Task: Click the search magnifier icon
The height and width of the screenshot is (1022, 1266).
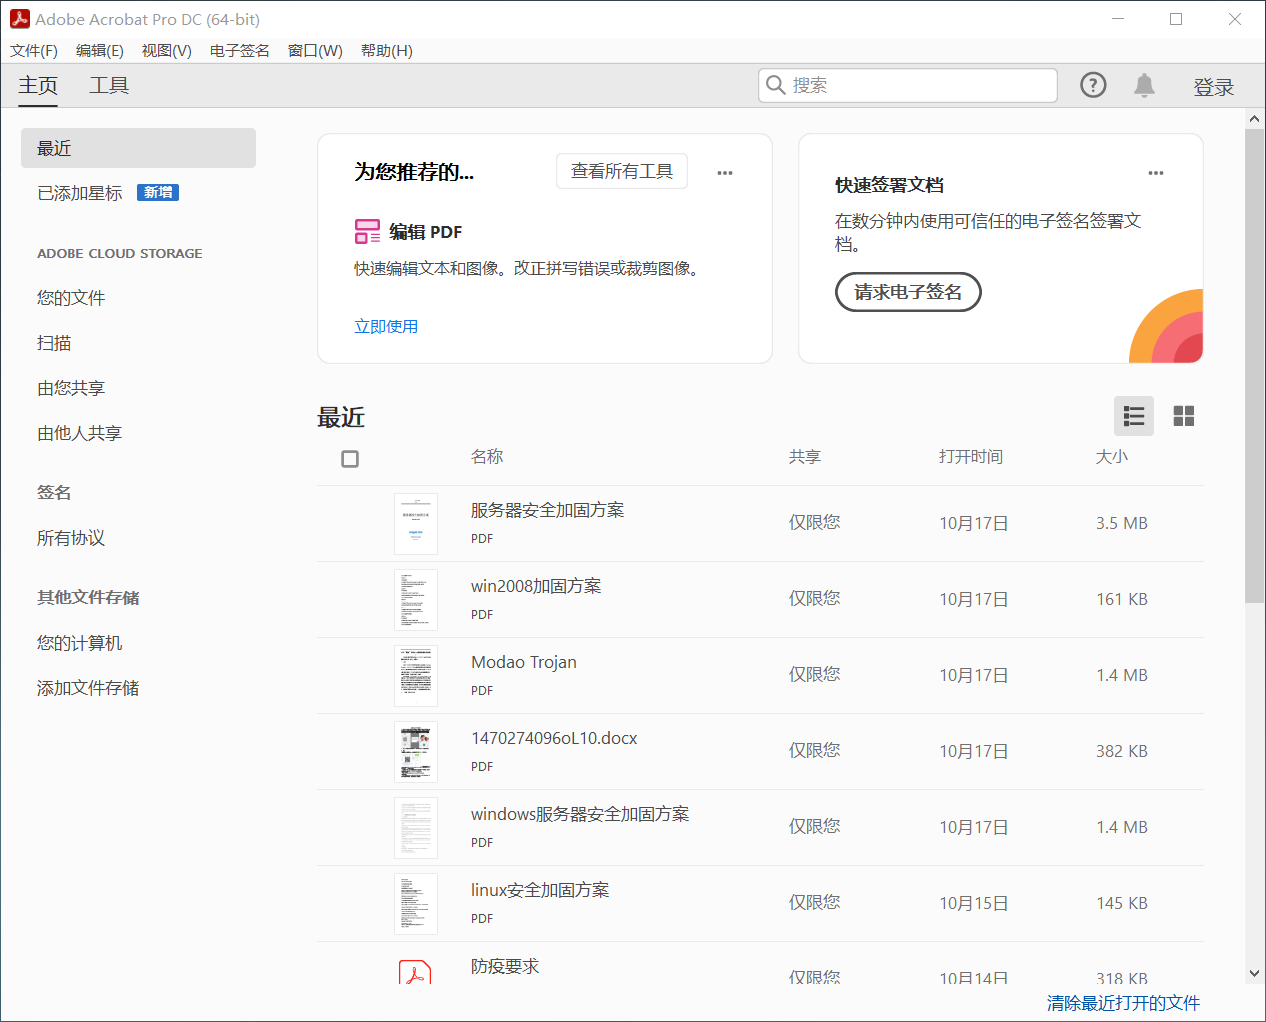Action: tap(775, 85)
